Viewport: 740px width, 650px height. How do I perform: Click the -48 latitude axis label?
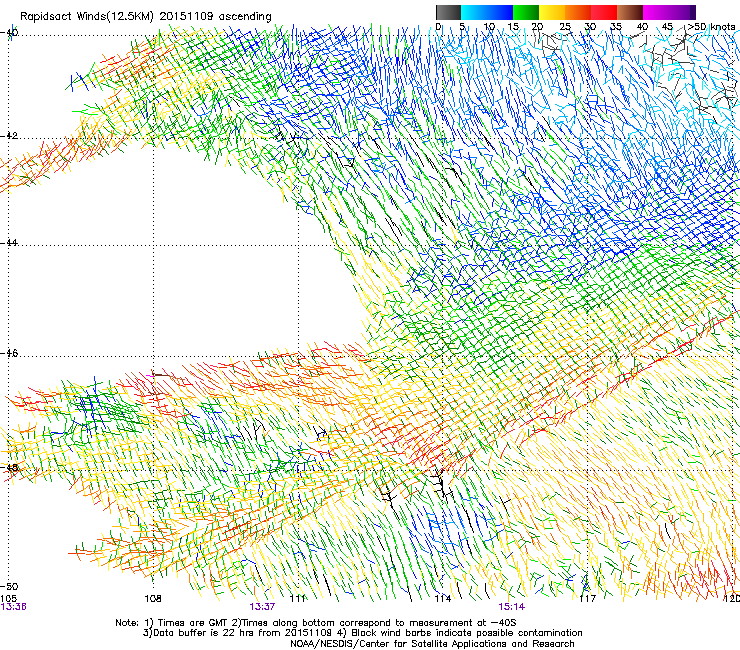click(9, 468)
